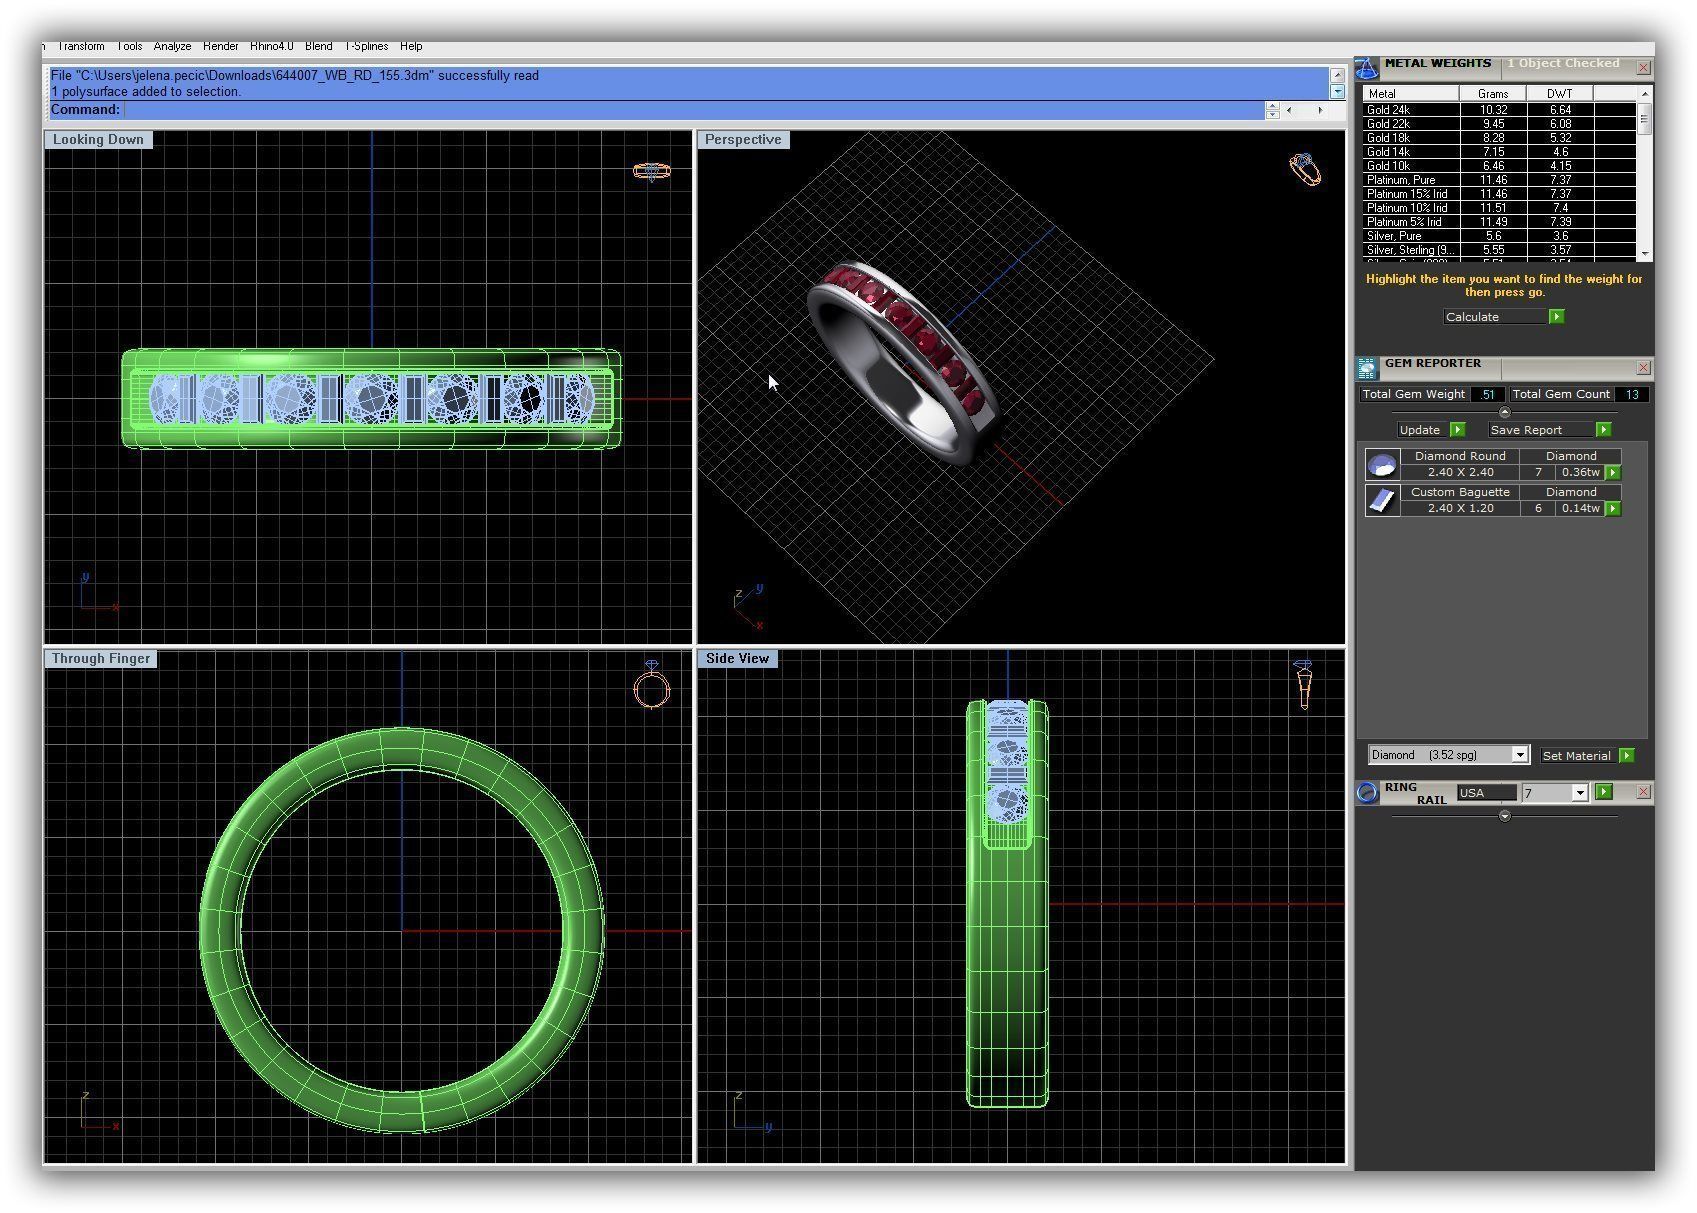Click the USA ring standard field
Viewport: 1697px width, 1213px height.
pyautogui.click(x=1486, y=793)
